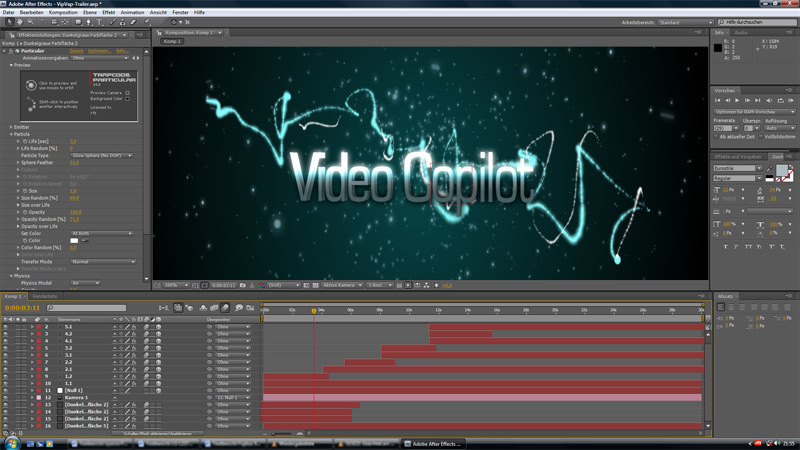Click all caps button in character panel

(748, 247)
